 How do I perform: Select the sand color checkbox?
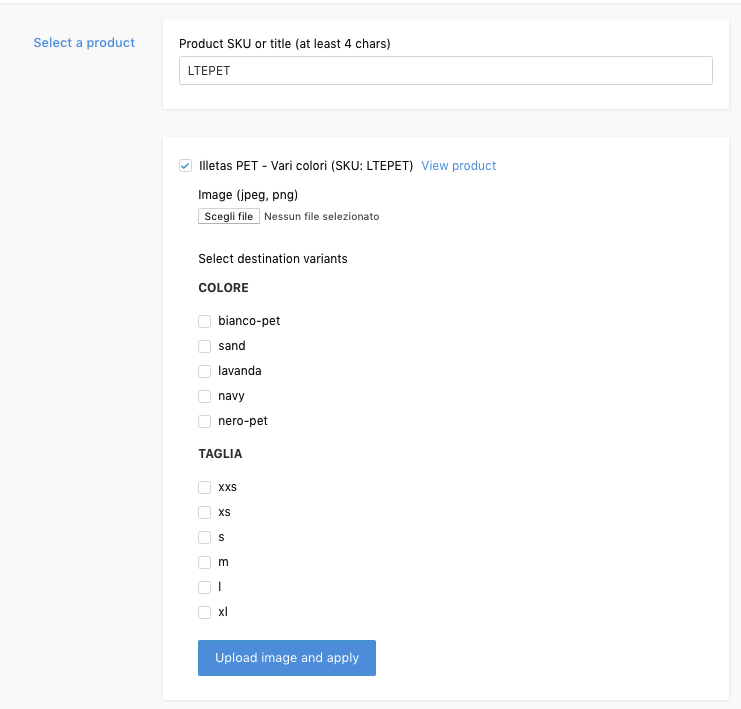[204, 346]
